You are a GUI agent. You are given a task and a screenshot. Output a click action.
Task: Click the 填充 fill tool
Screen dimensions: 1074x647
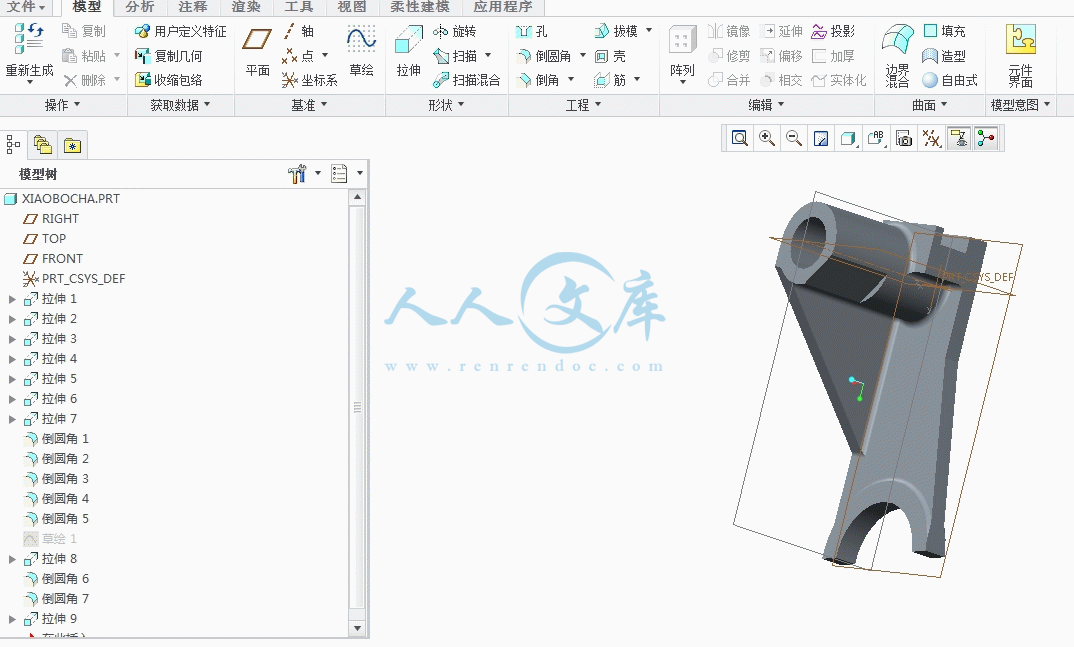tap(944, 31)
